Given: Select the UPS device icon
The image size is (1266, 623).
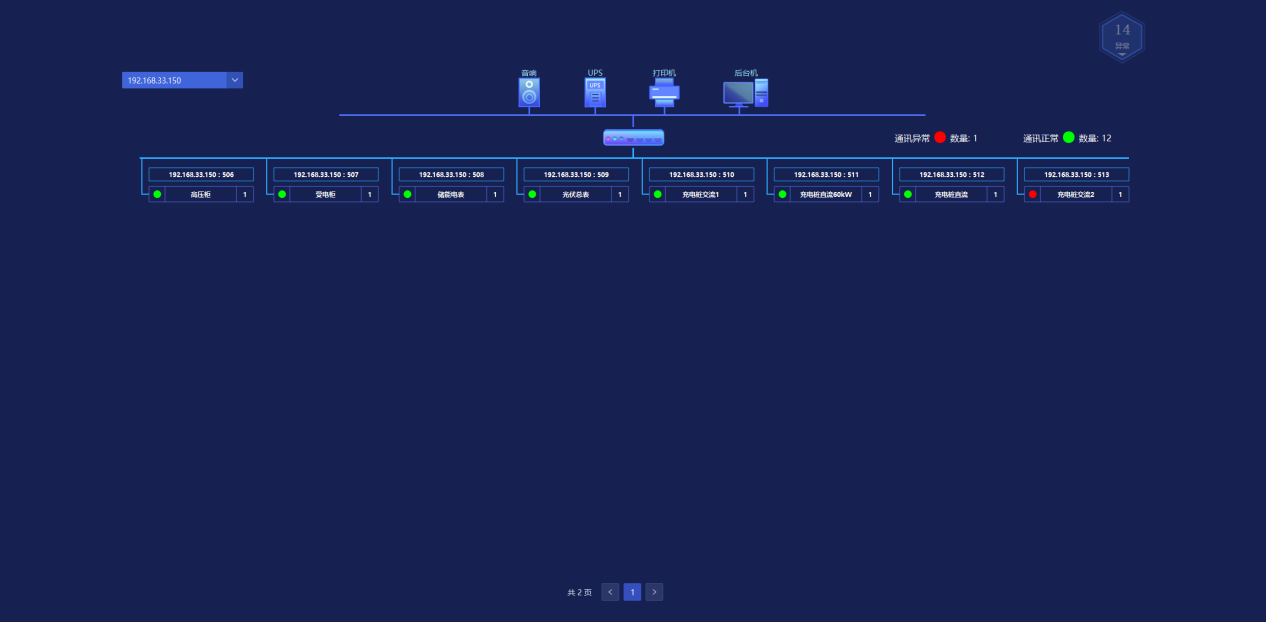Looking at the screenshot, I should (595, 92).
